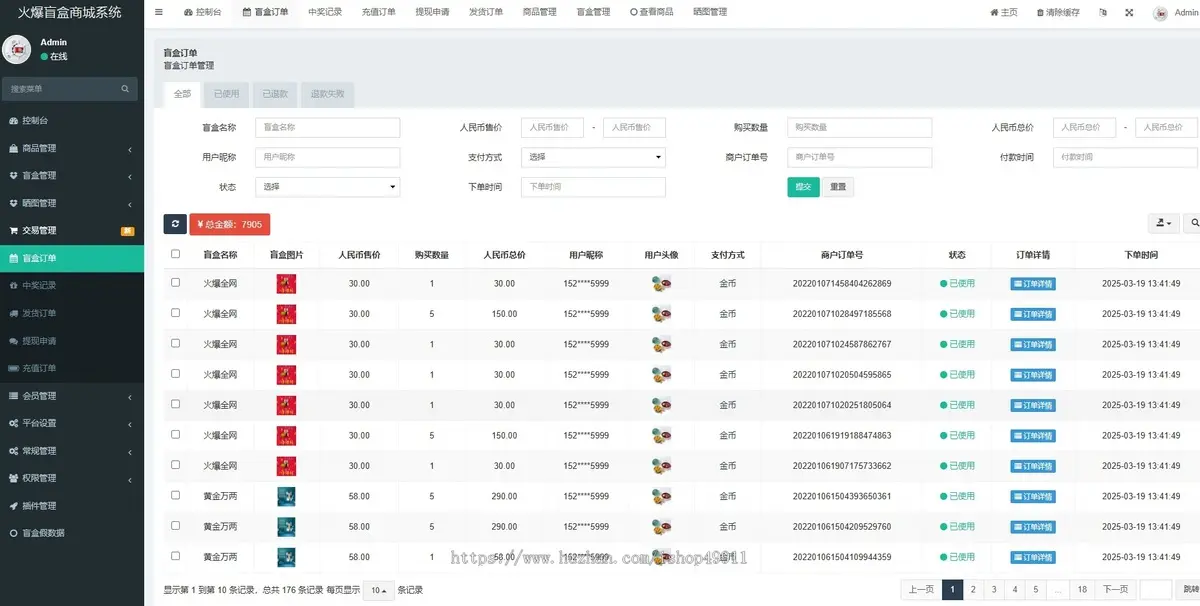Switch to the 已退款 filter tab
1200x606 pixels.
pos(275,94)
